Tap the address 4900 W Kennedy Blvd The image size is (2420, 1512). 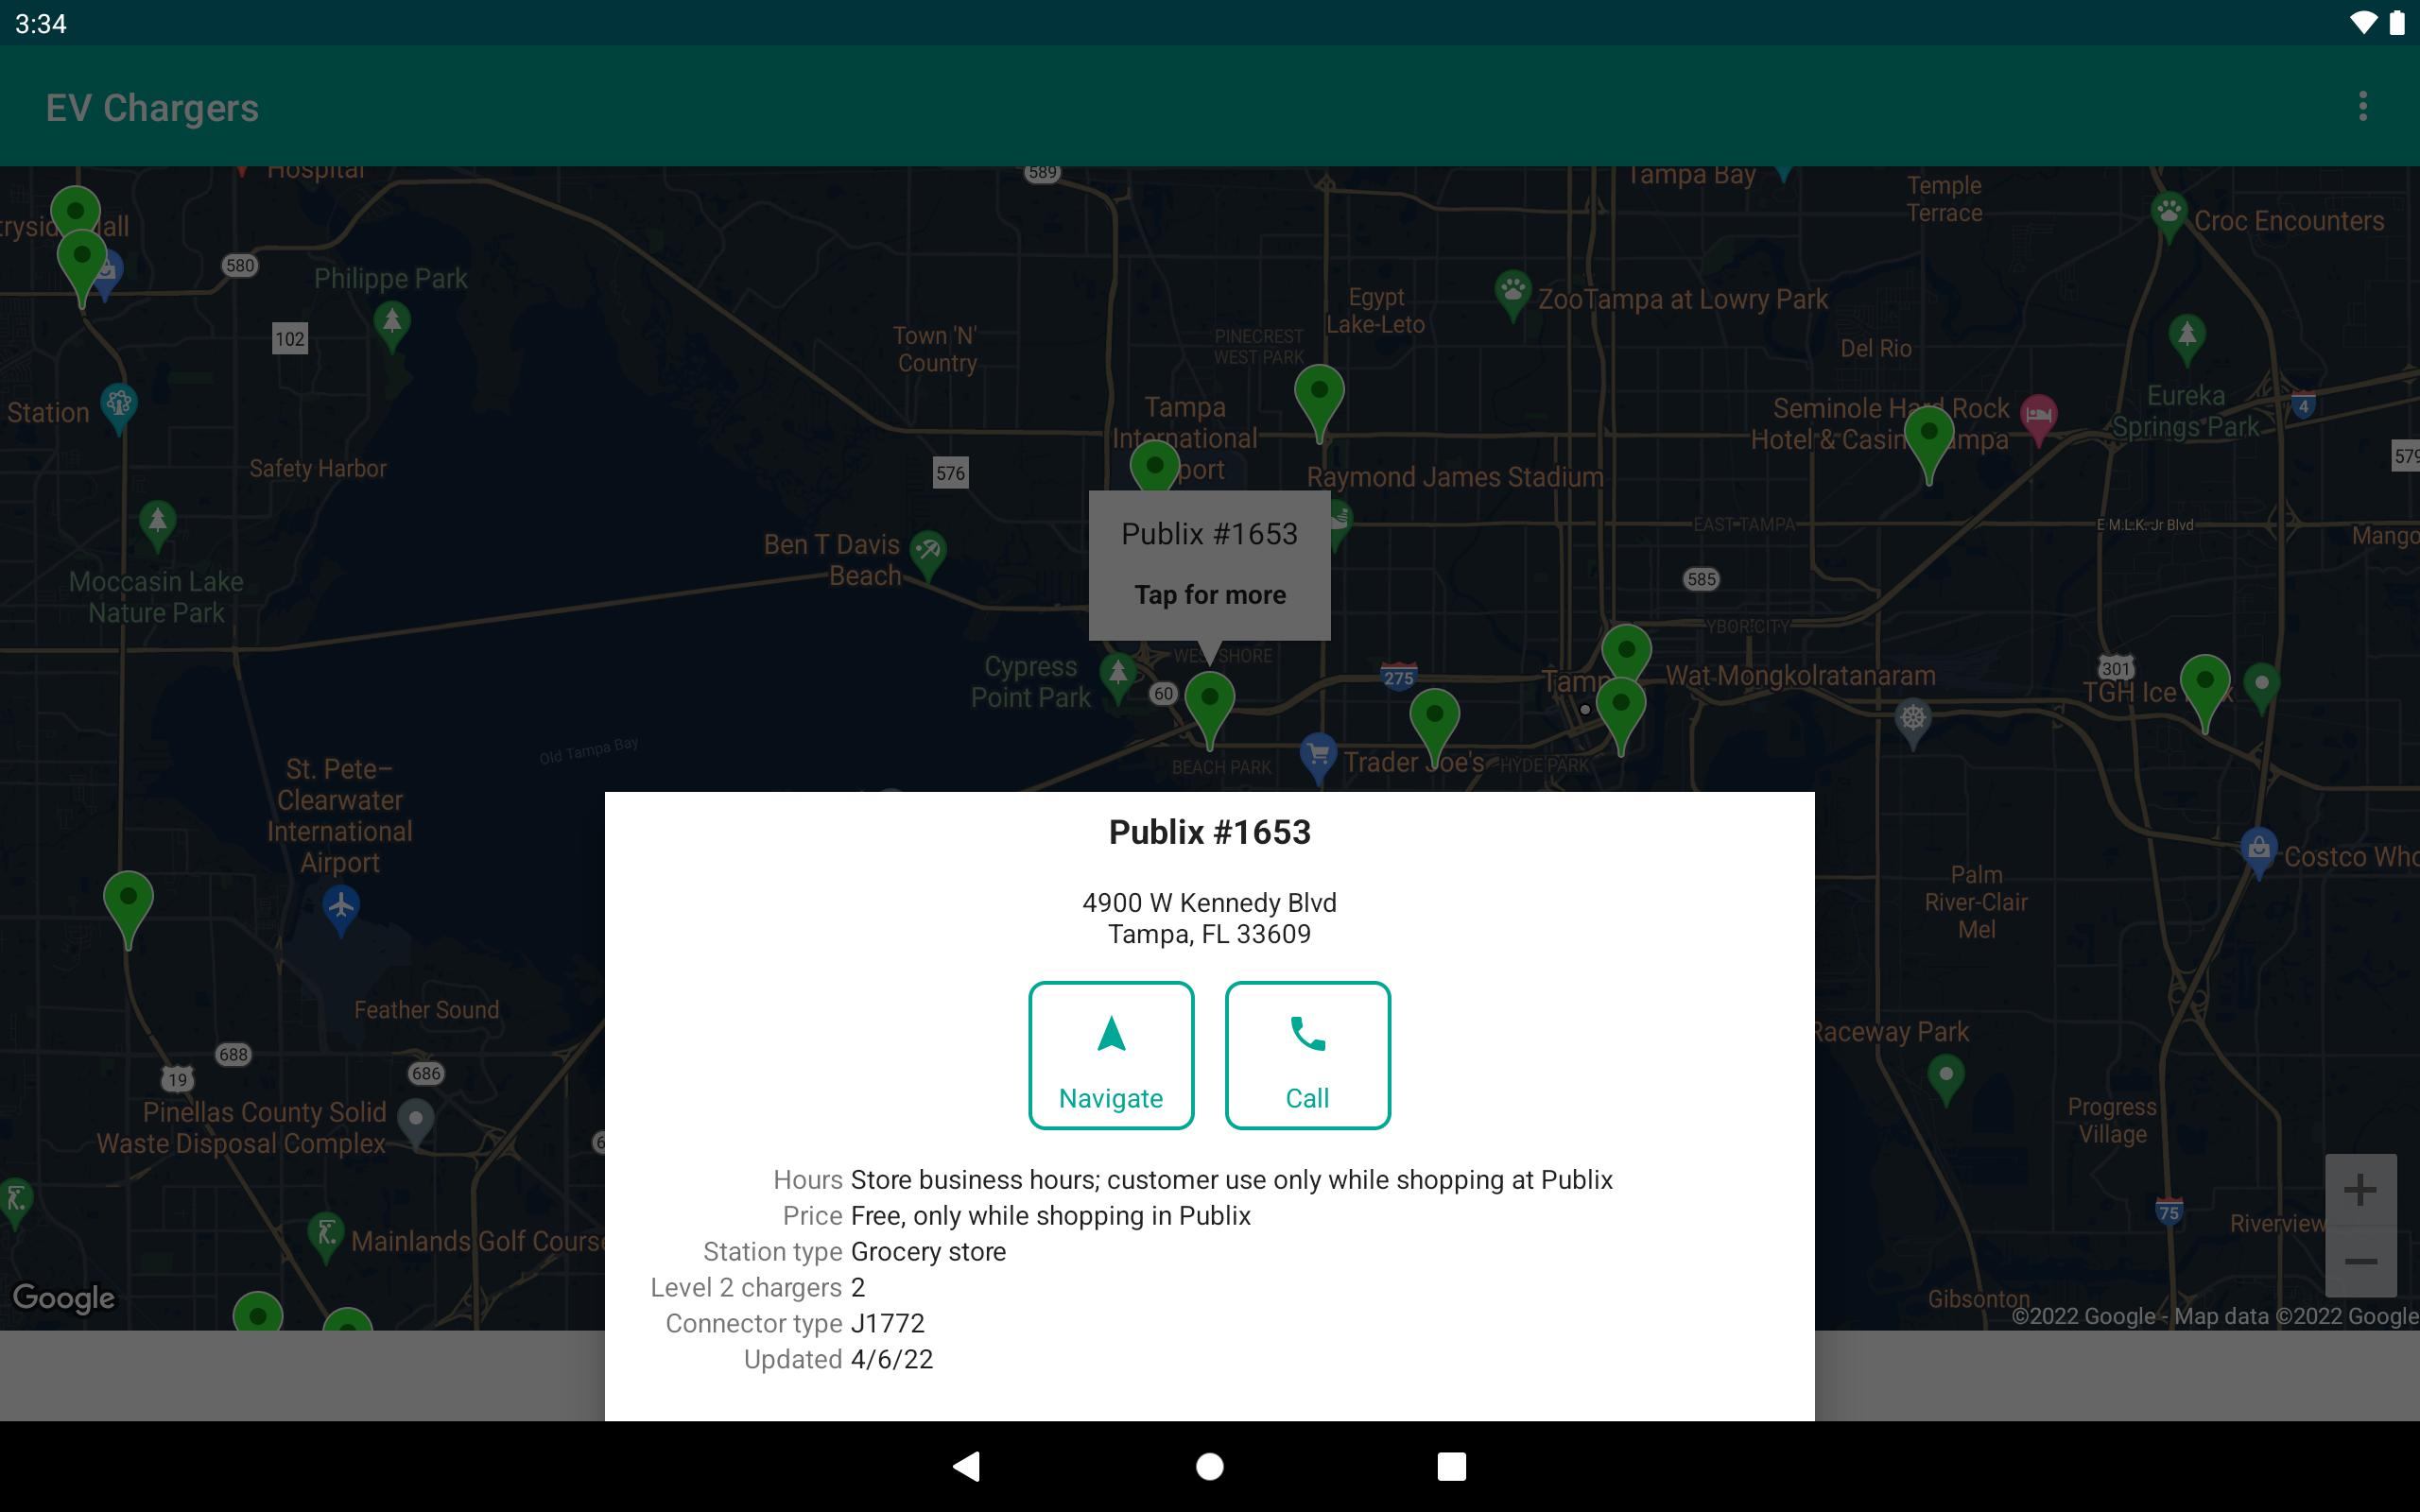pos(1209,902)
